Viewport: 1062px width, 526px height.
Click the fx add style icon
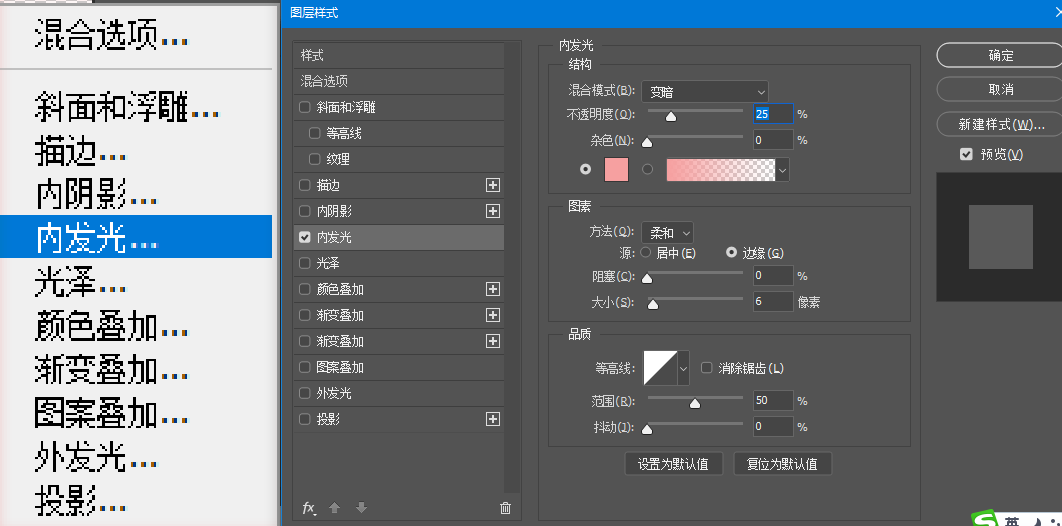pyautogui.click(x=309, y=508)
